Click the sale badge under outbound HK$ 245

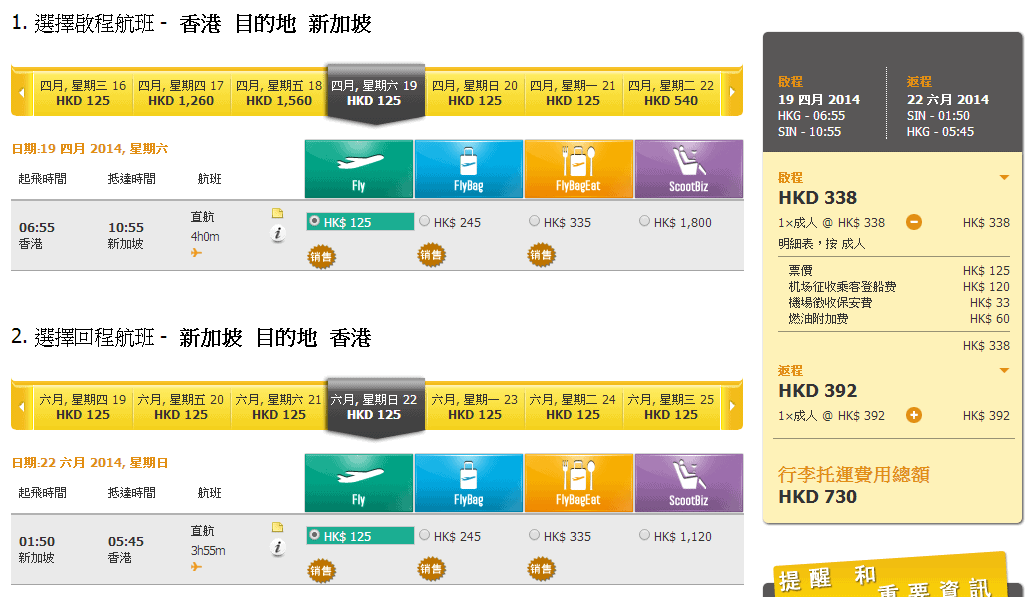pyautogui.click(x=431, y=256)
